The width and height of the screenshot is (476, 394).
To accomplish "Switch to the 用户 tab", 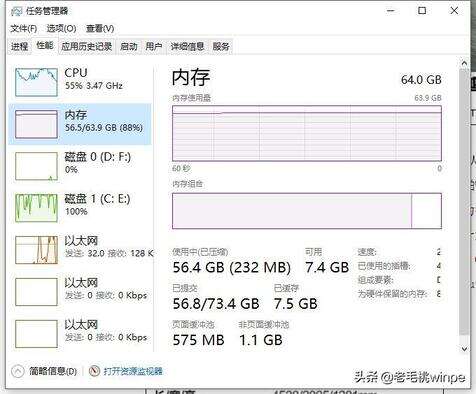I will (154, 46).
